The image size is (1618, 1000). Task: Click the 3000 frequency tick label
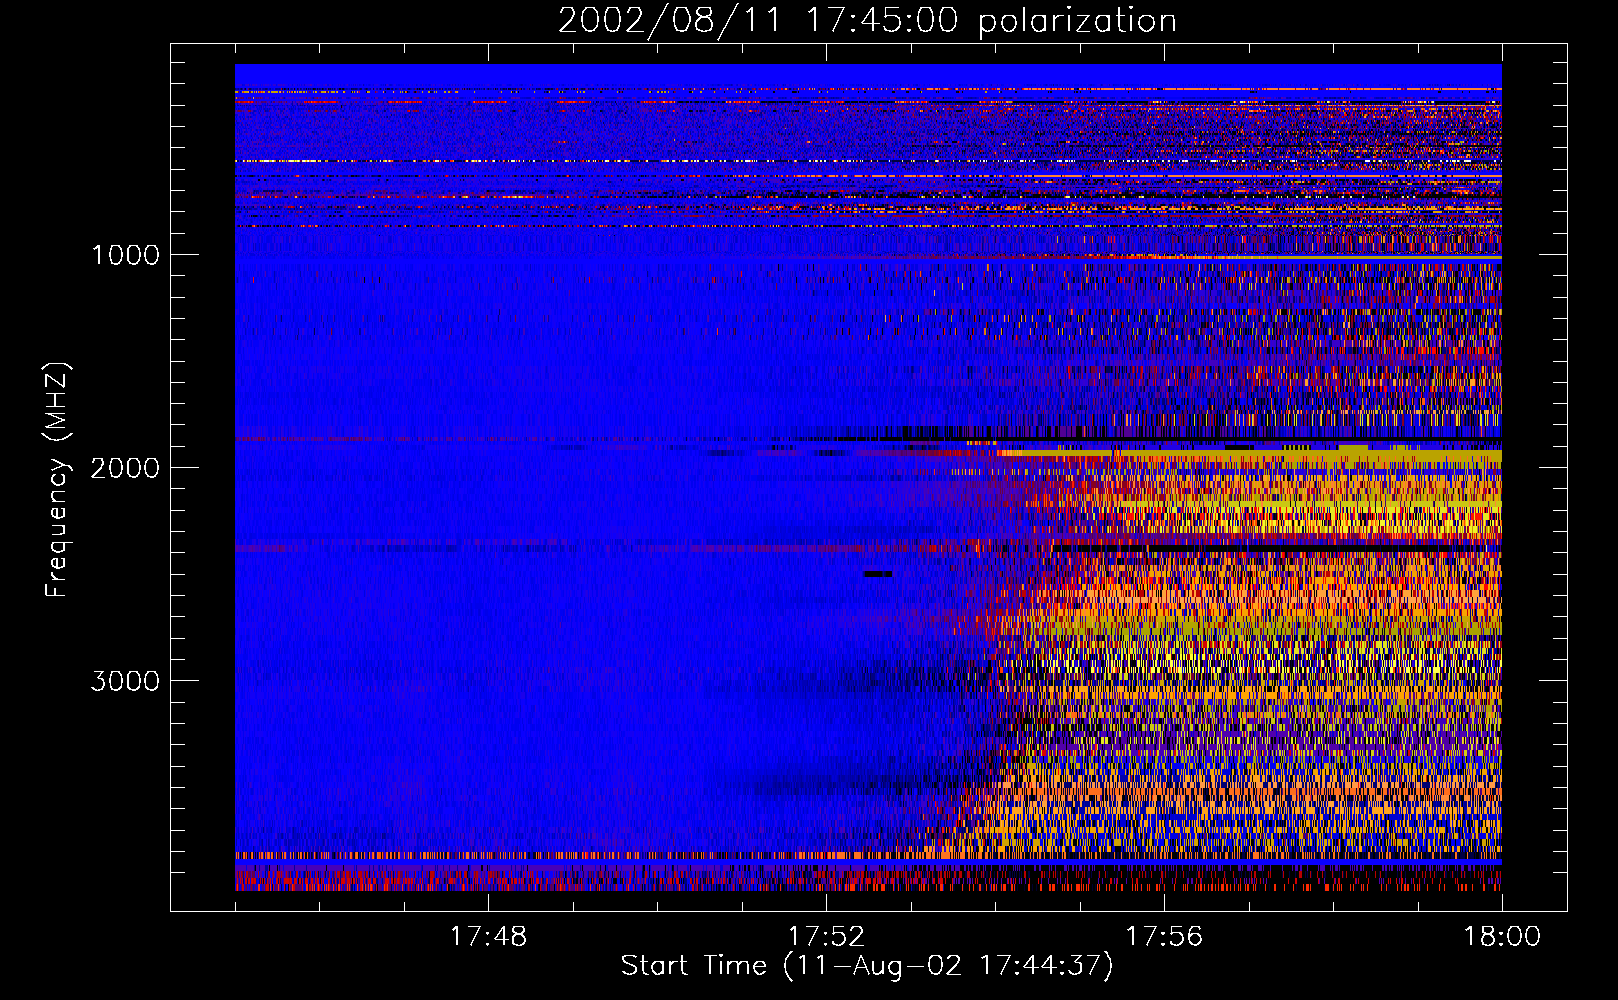point(125,681)
